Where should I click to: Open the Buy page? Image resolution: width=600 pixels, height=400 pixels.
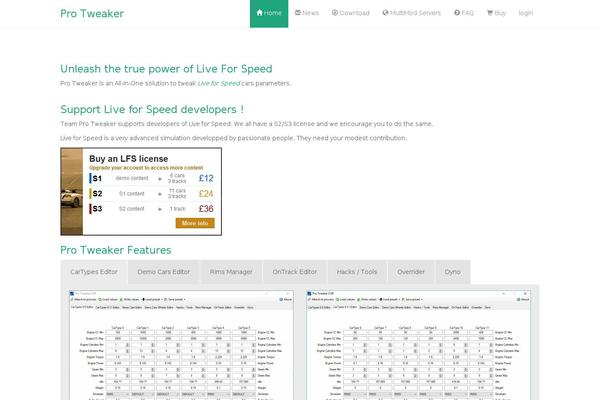496,13
